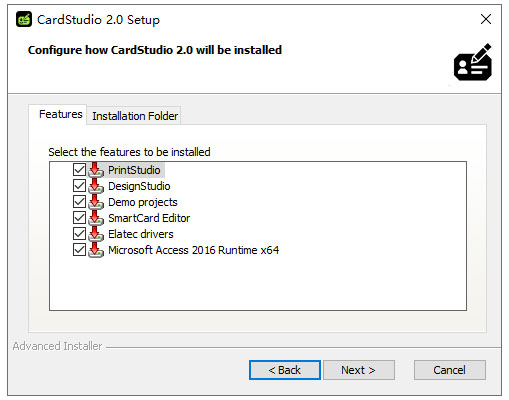
Task: Select the Features tab
Action: pos(60,114)
